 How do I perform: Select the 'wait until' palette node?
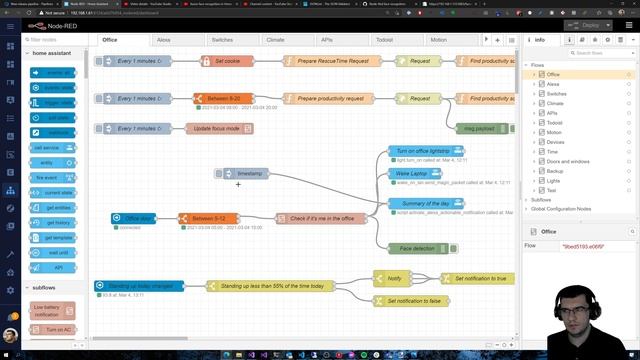(53, 253)
